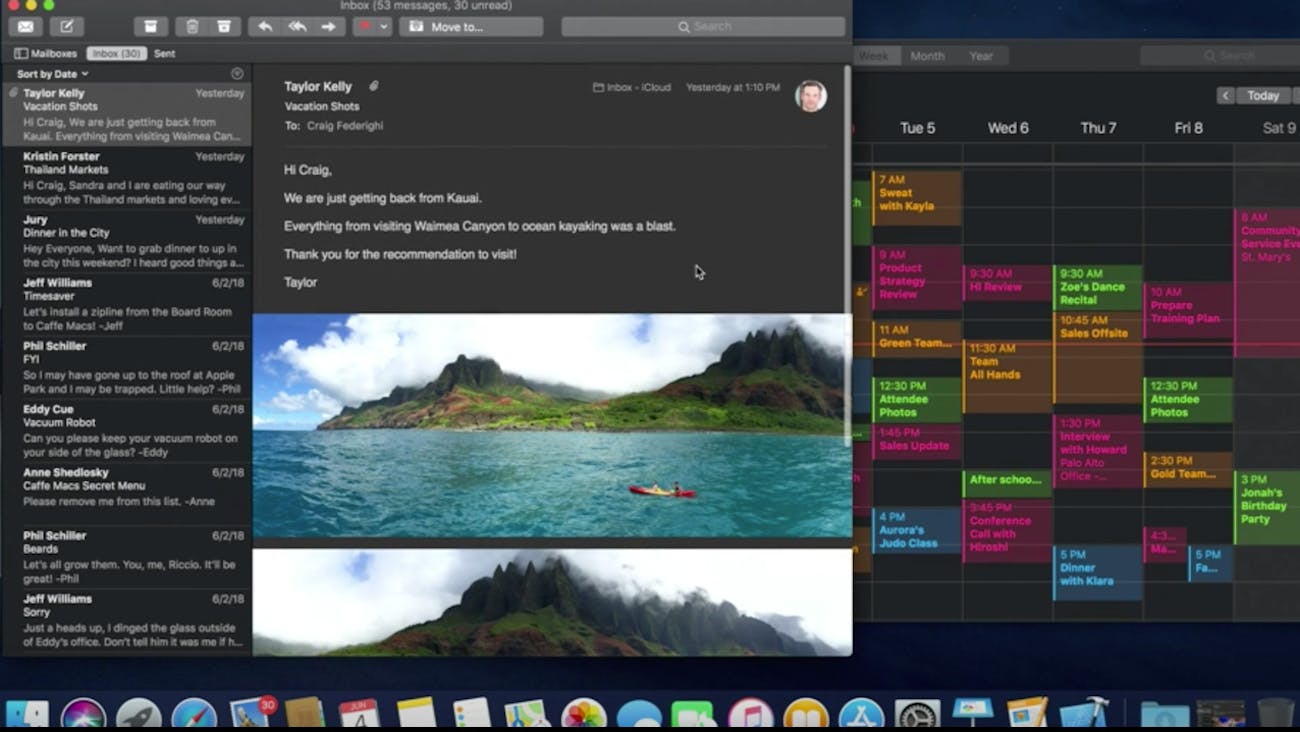1300x732 pixels.
Task: Click the kayak ocean photo attachment
Action: point(552,426)
